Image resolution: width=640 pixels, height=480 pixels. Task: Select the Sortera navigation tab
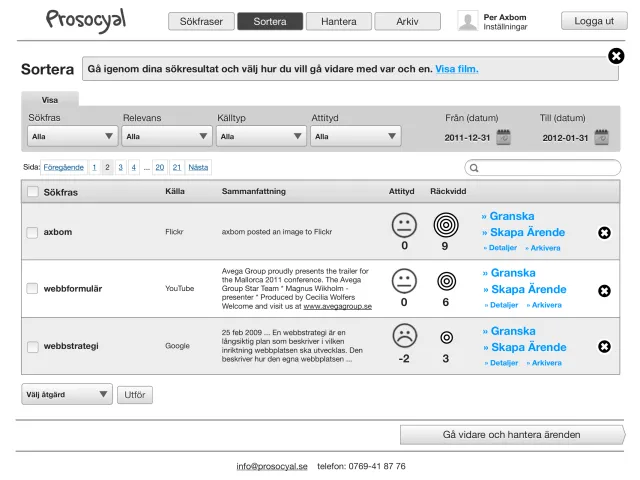[270, 21]
